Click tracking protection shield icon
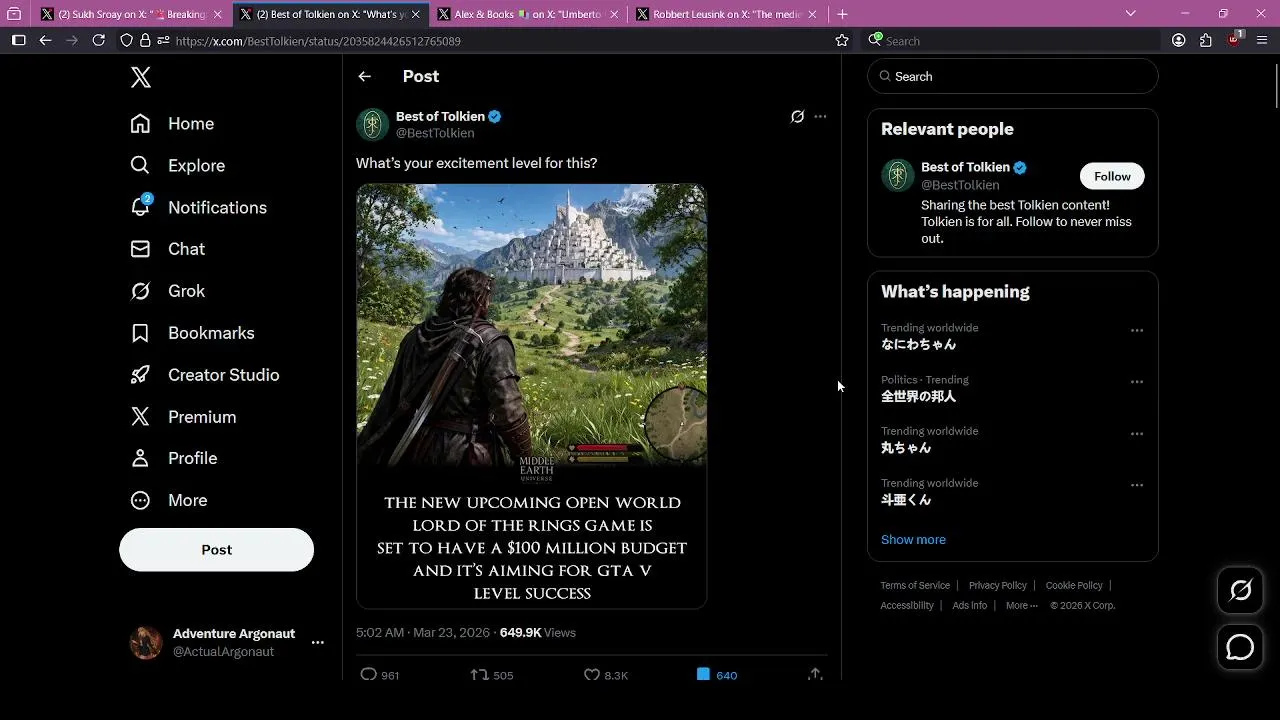The image size is (1280, 720). click(x=126, y=41)
